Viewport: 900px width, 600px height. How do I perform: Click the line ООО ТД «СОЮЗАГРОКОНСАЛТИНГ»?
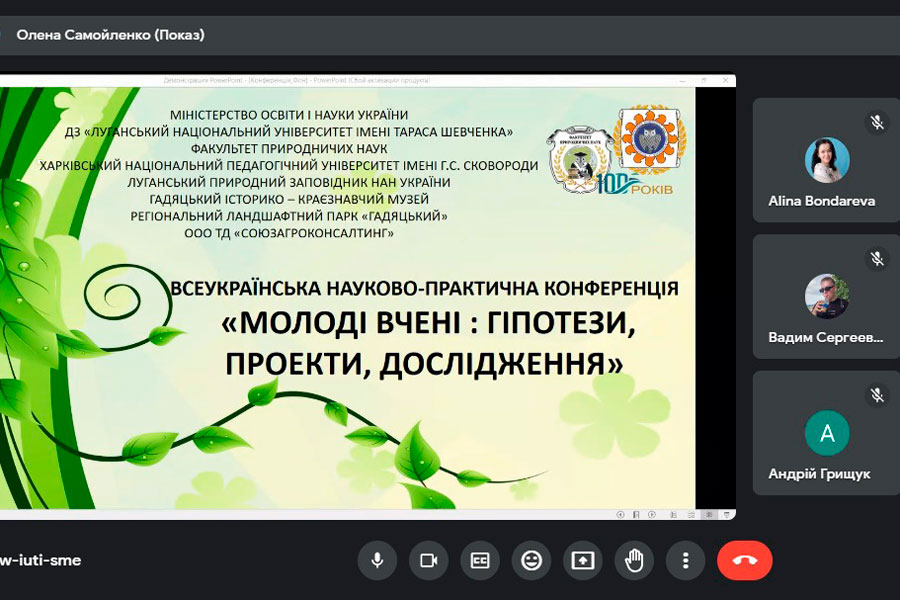click(289, 233)
